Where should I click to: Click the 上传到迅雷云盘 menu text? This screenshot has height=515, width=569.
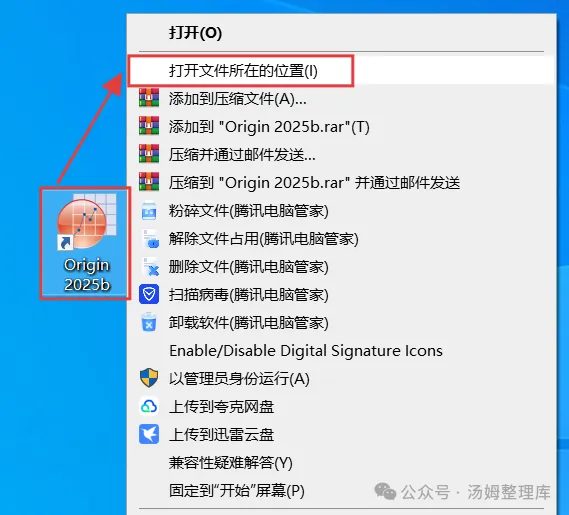(x=221, y=434)
